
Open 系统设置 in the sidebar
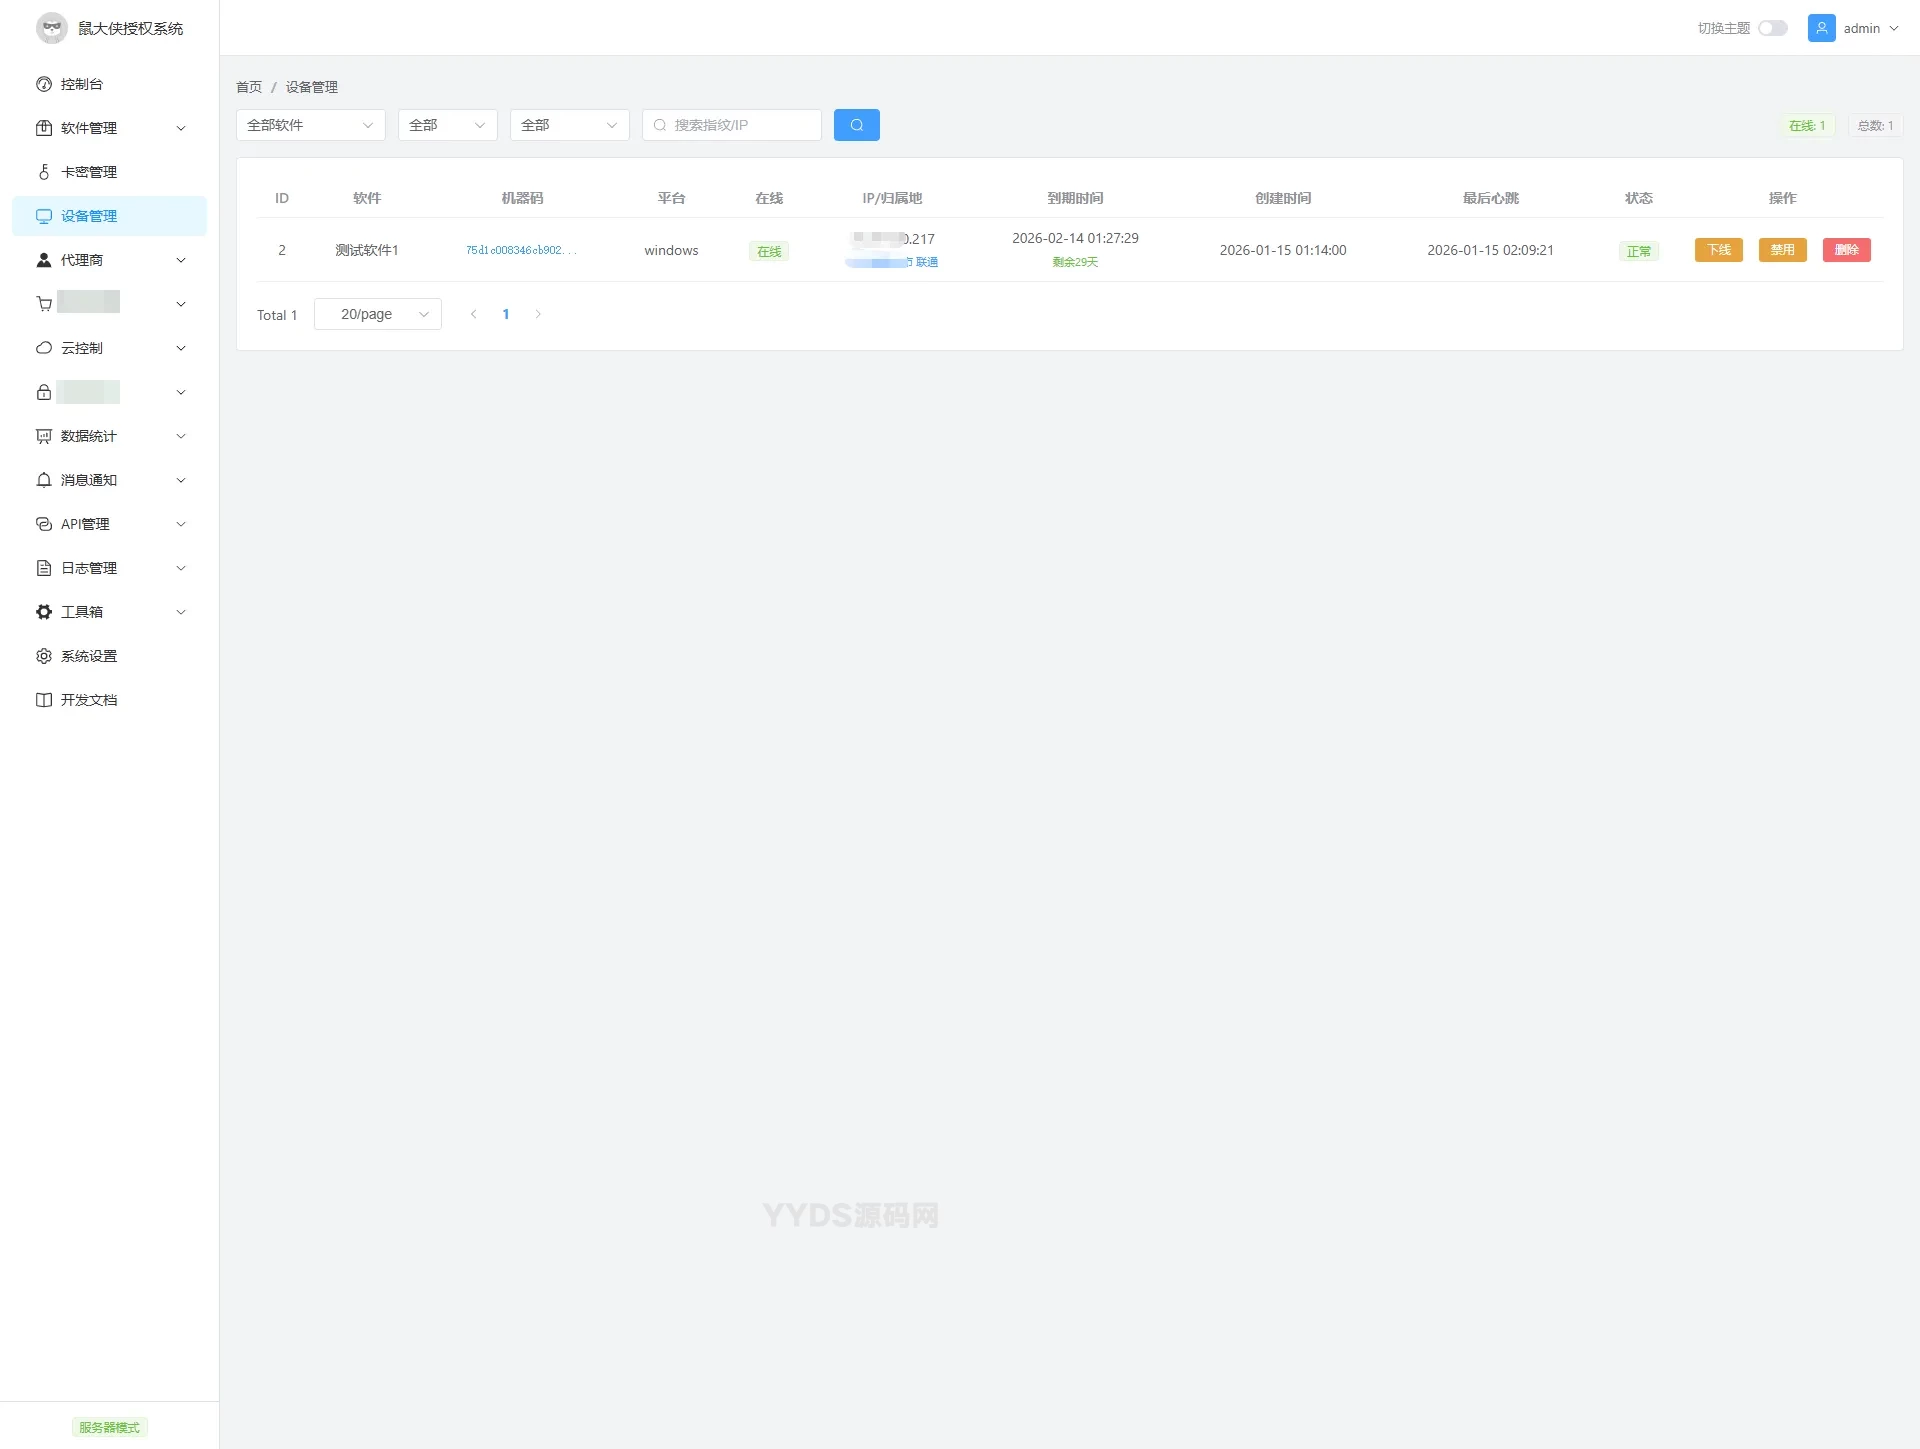tap(89, 656)
